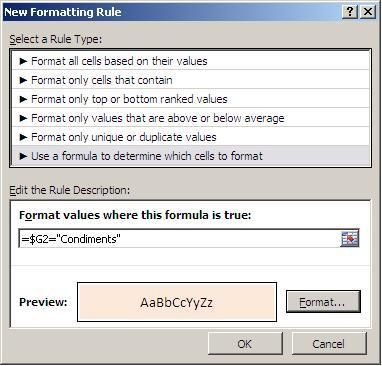Close the New Formatting Rule dialog
Viewport: 382px width, 366px height.
[368, 12]
